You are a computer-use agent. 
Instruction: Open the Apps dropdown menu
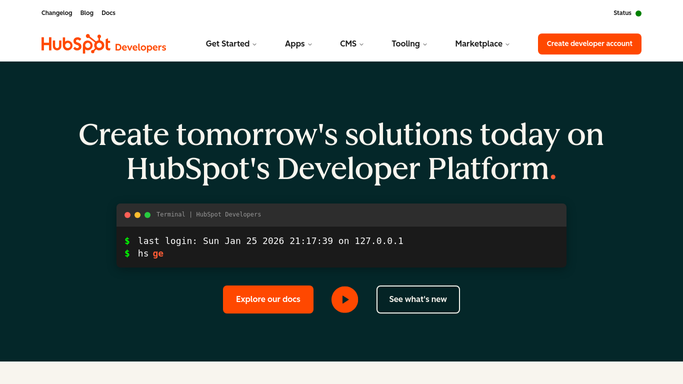pos(298,44)
